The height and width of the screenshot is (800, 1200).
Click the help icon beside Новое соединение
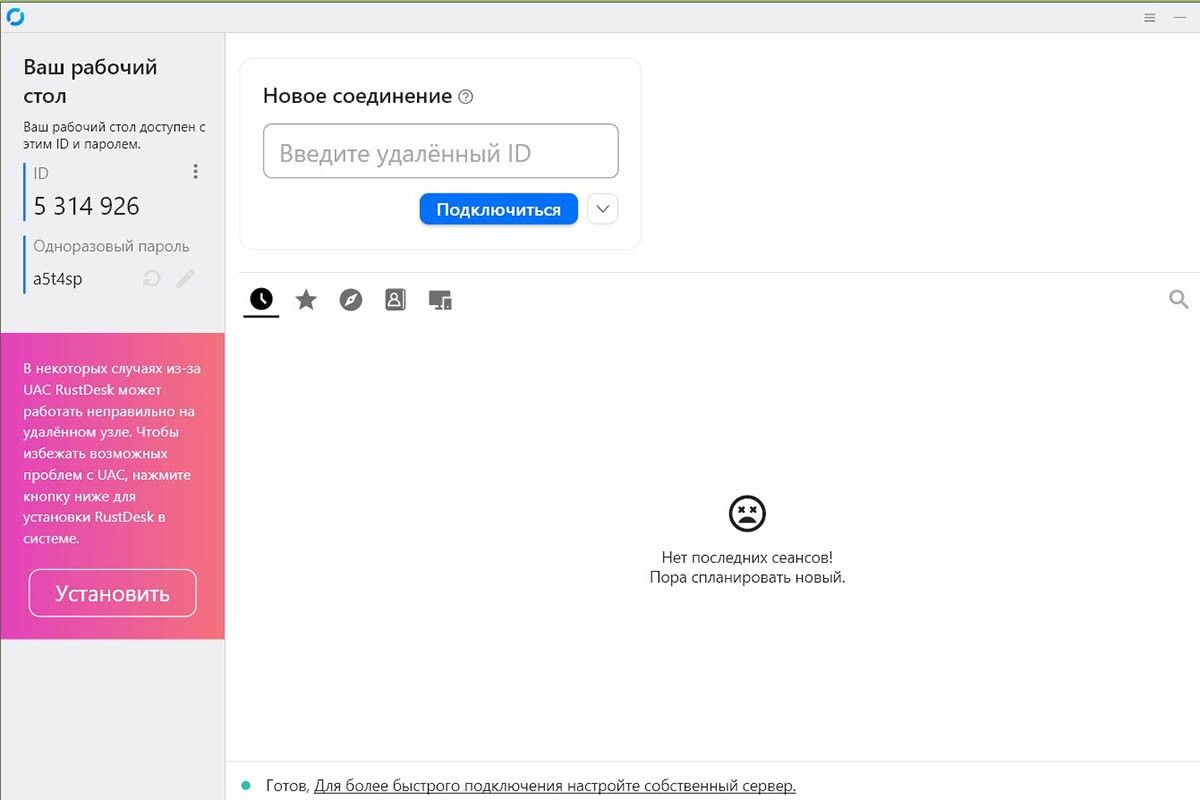(465, 97)
